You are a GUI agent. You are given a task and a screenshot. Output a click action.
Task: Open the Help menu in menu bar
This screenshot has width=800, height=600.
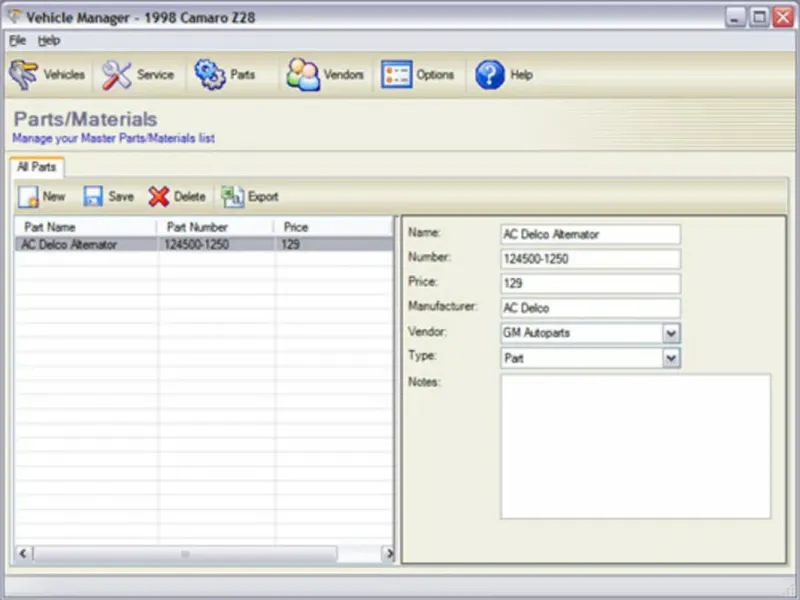click(x=49, y=40)
